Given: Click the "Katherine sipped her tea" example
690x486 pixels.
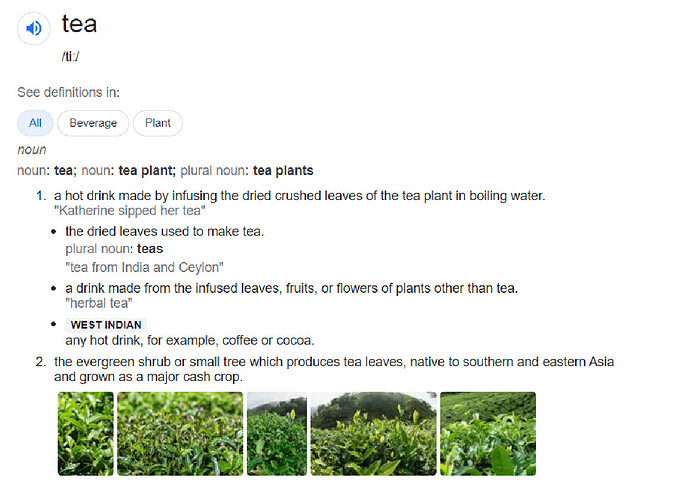Looking at the screenshot, I should pos(129,211).
